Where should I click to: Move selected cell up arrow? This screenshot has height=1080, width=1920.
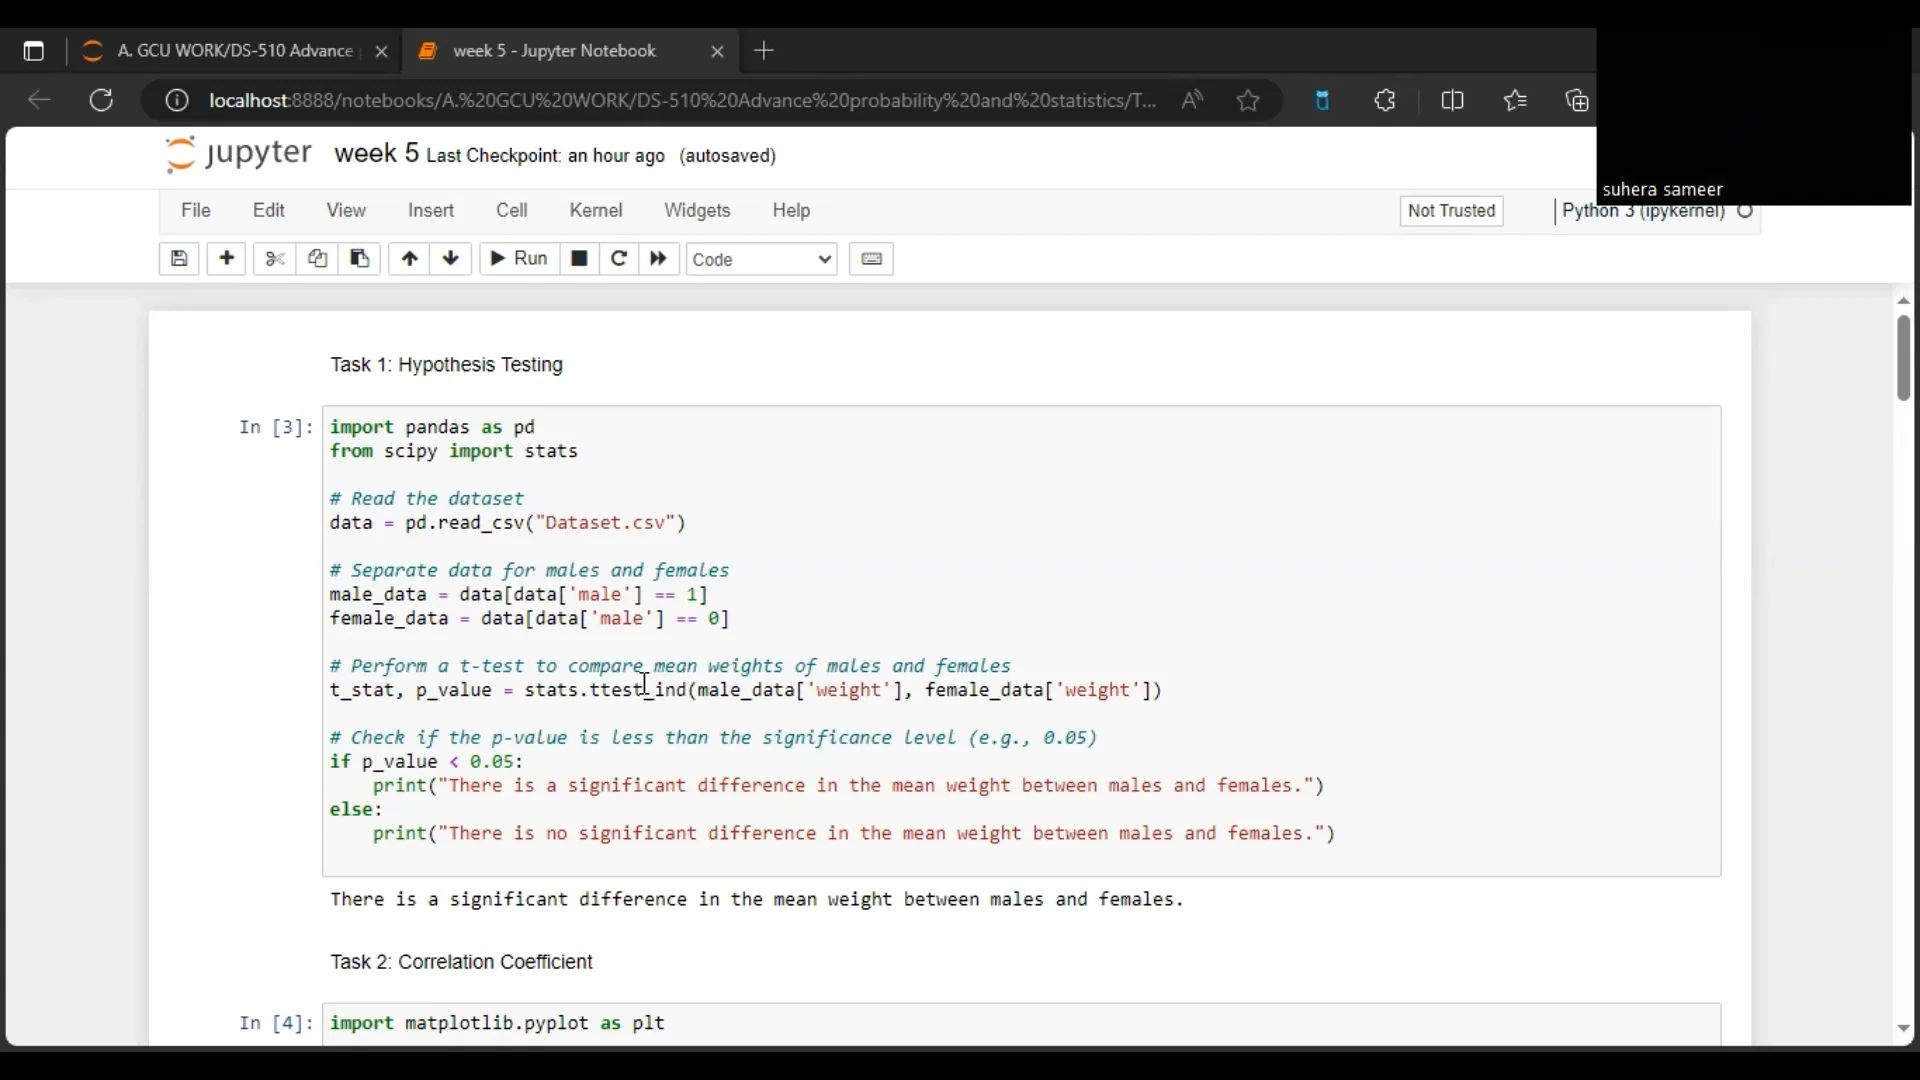(x=410, y=259)
